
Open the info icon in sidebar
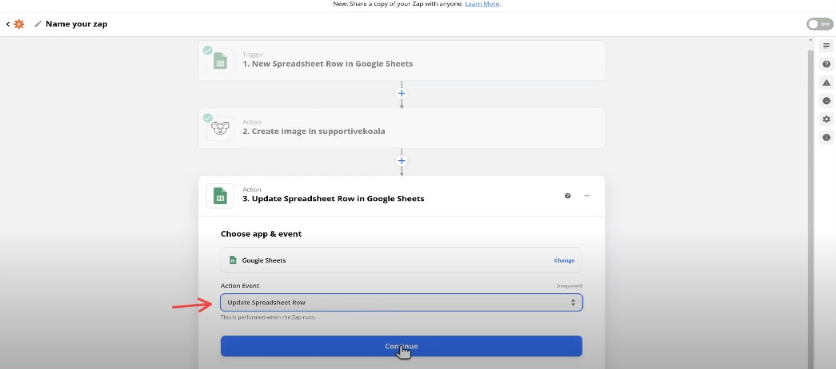point(826,138)
